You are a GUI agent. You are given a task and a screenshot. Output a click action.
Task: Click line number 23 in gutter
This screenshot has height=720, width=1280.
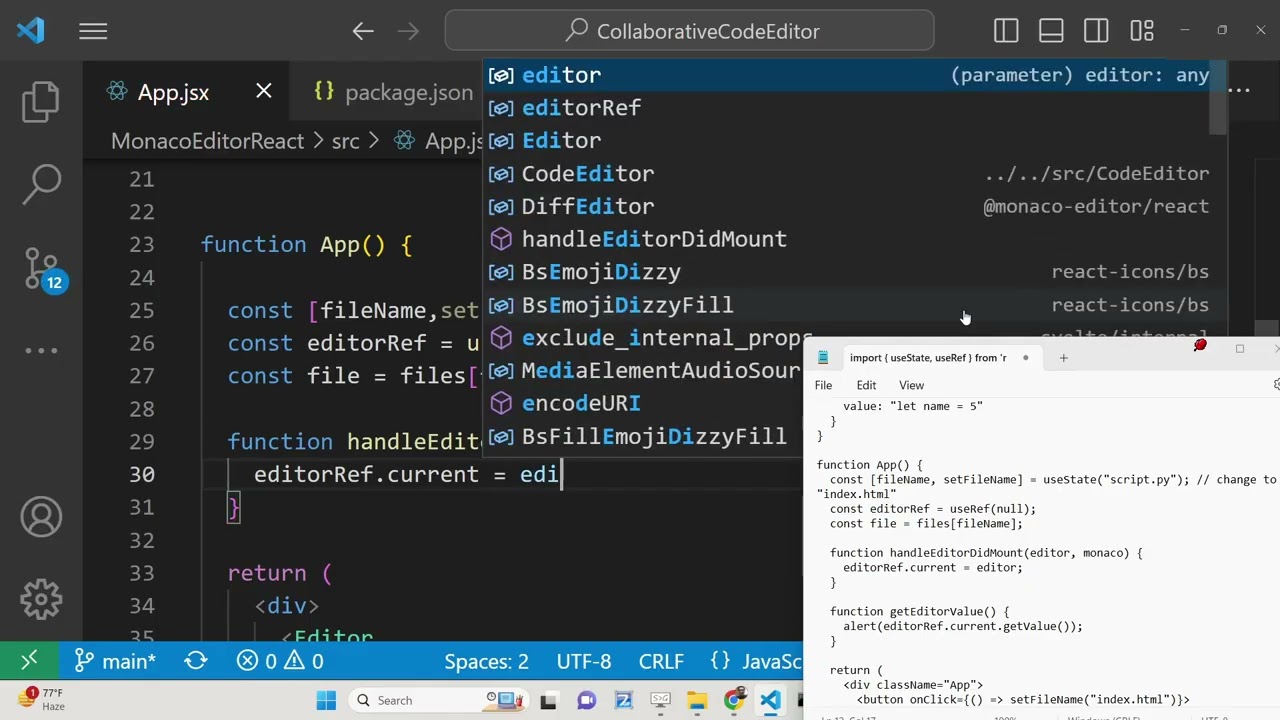coord(142,245)
